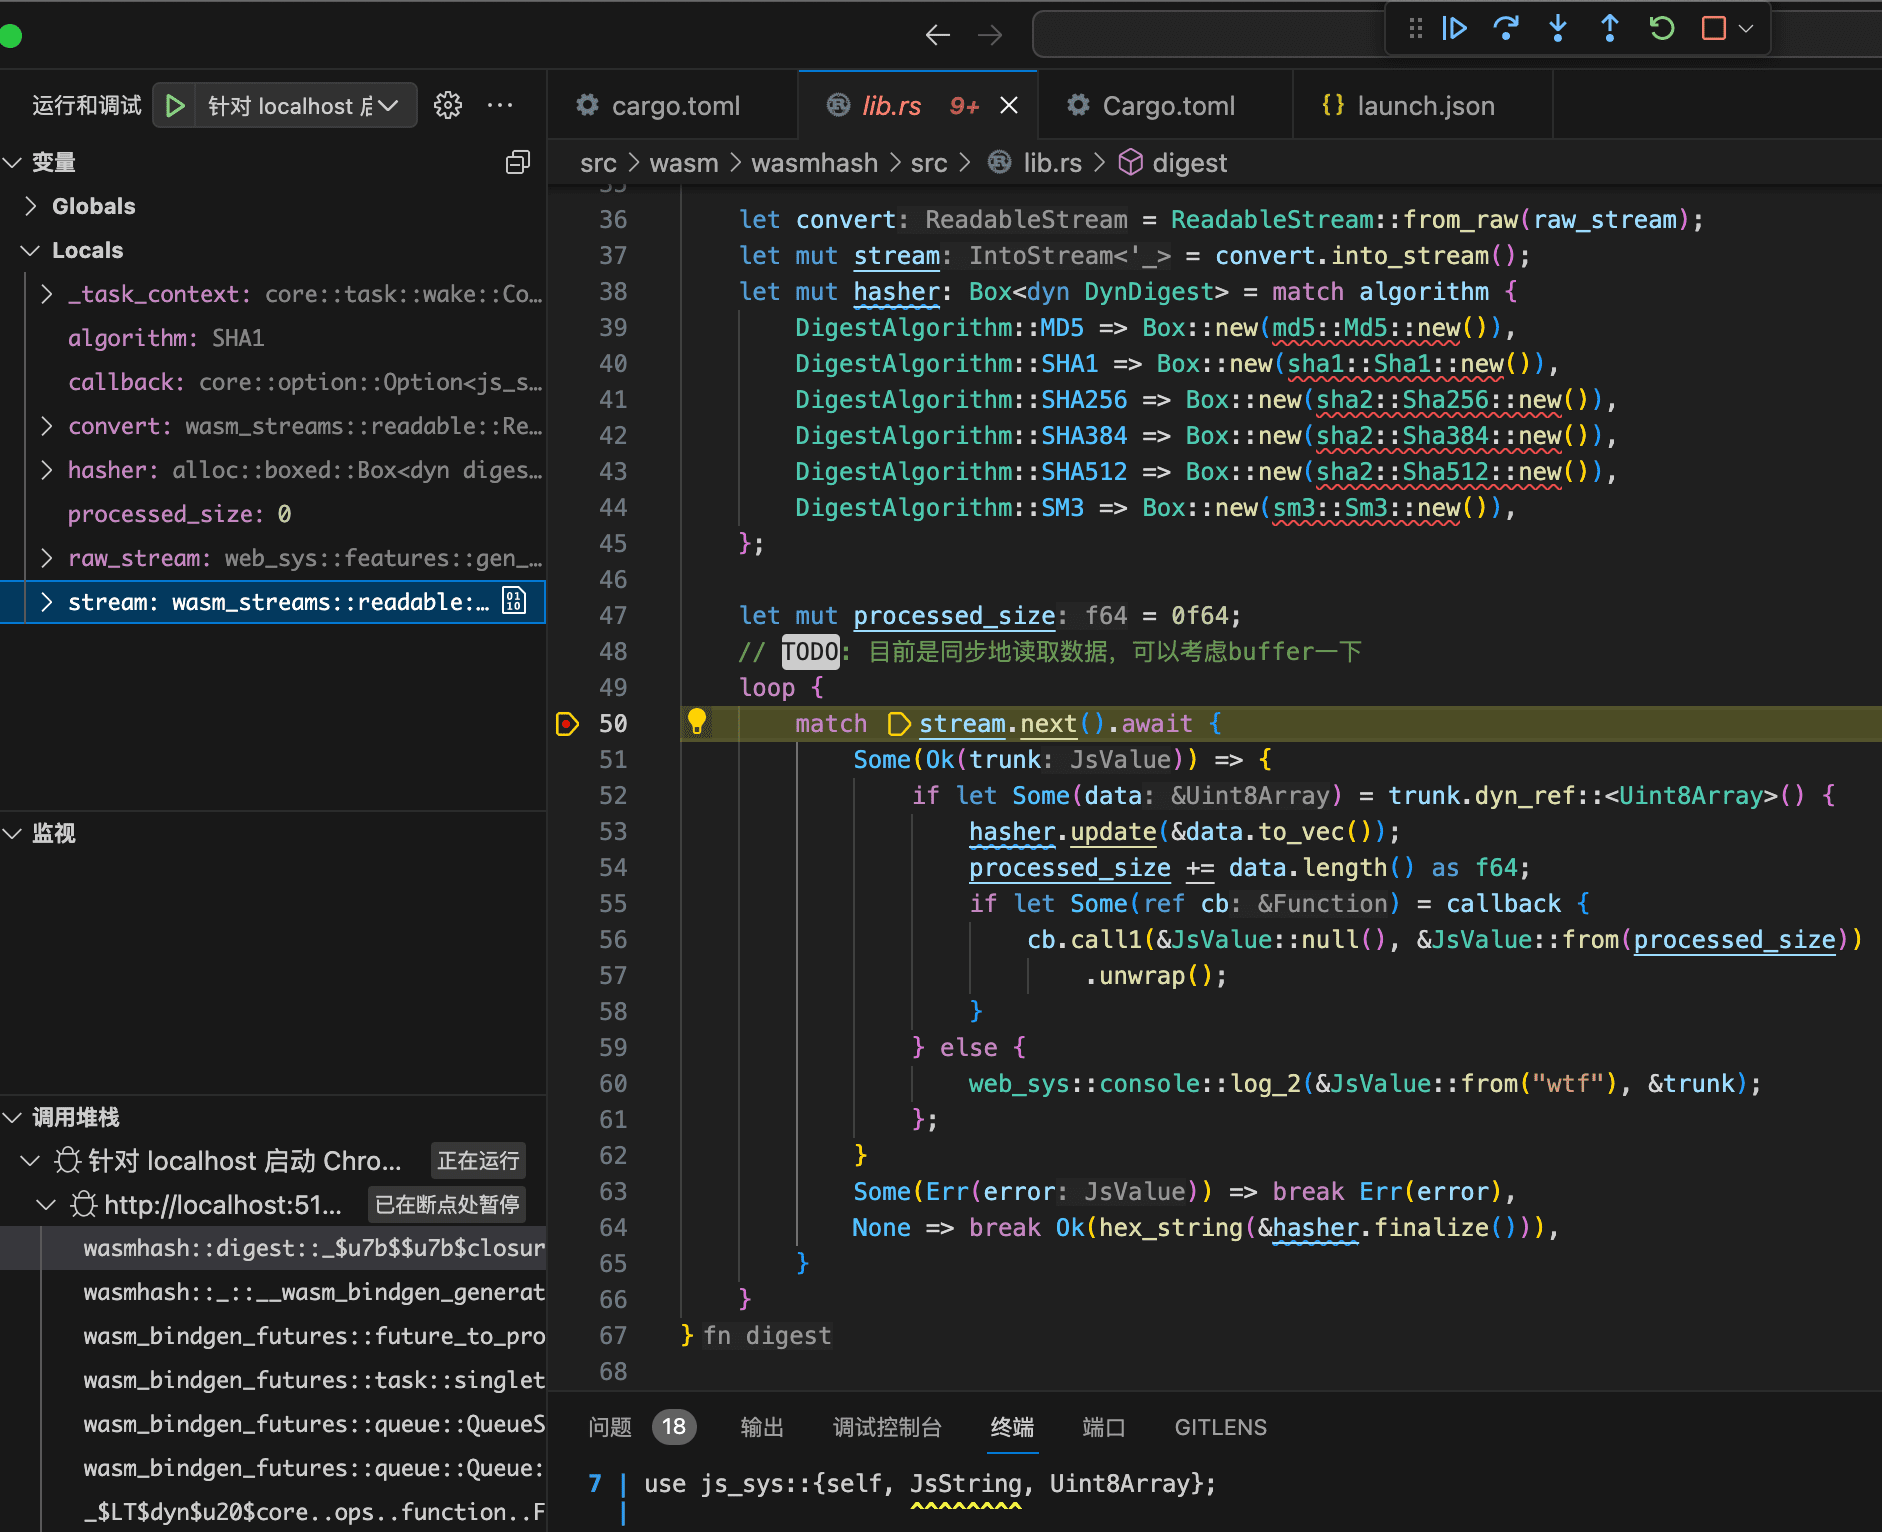
Task: Open 输出 output panel tab
Action: (x=762, y=1427)
